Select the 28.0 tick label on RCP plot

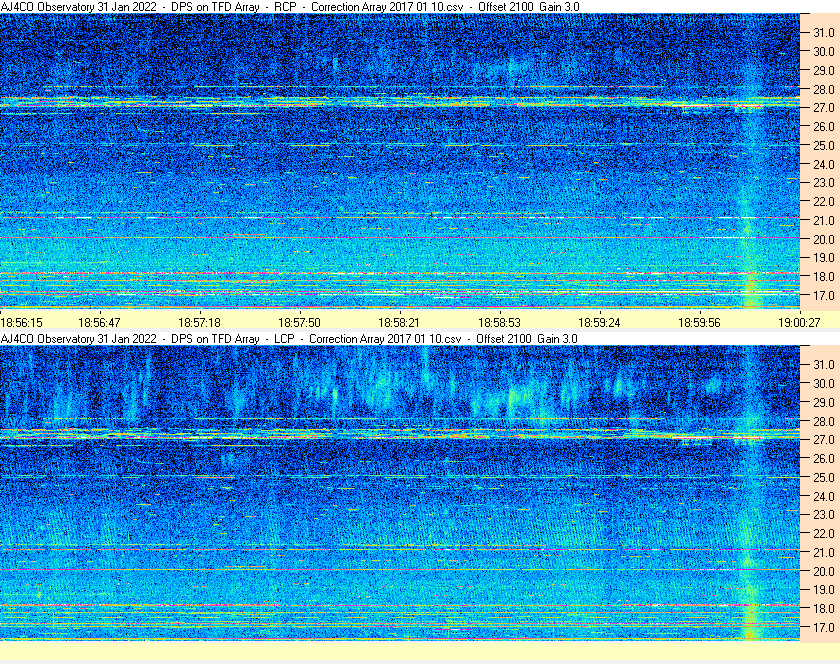click(824, 89)
